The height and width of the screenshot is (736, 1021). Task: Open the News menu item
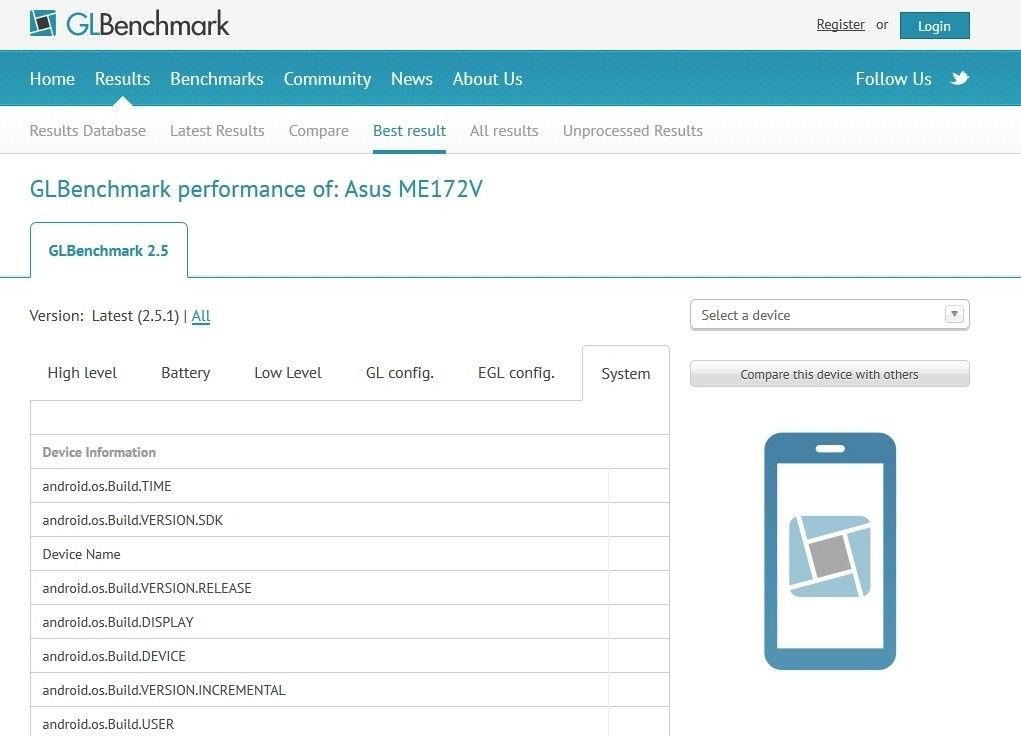coord(412,79)
